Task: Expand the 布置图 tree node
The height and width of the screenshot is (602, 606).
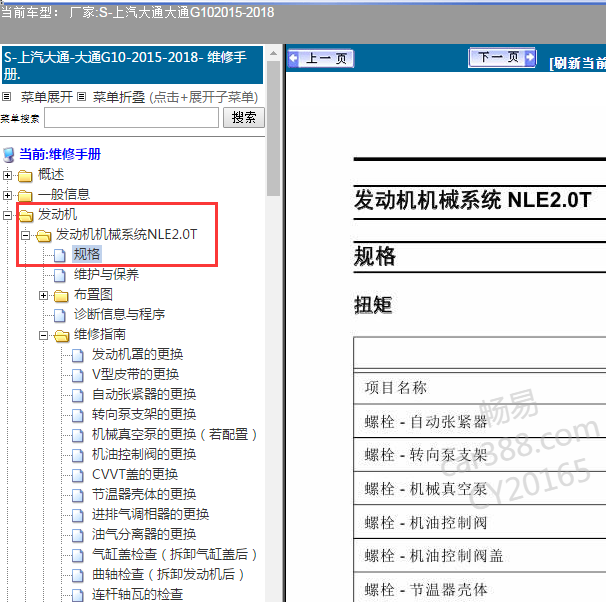Action: click(x=43, y=296)
